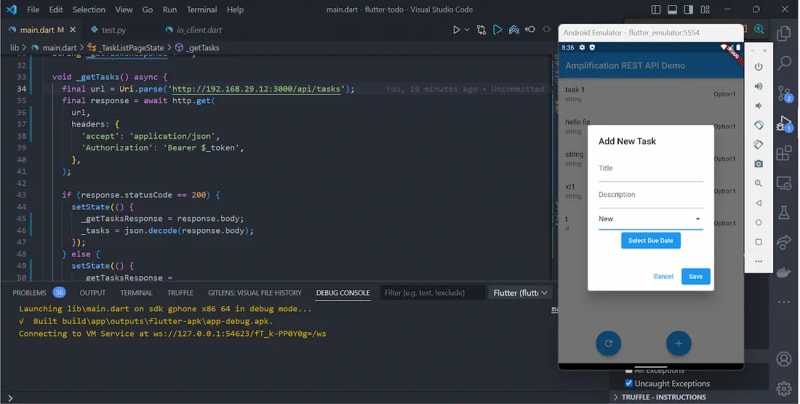Open the Testing flask icon

point(784,212)
